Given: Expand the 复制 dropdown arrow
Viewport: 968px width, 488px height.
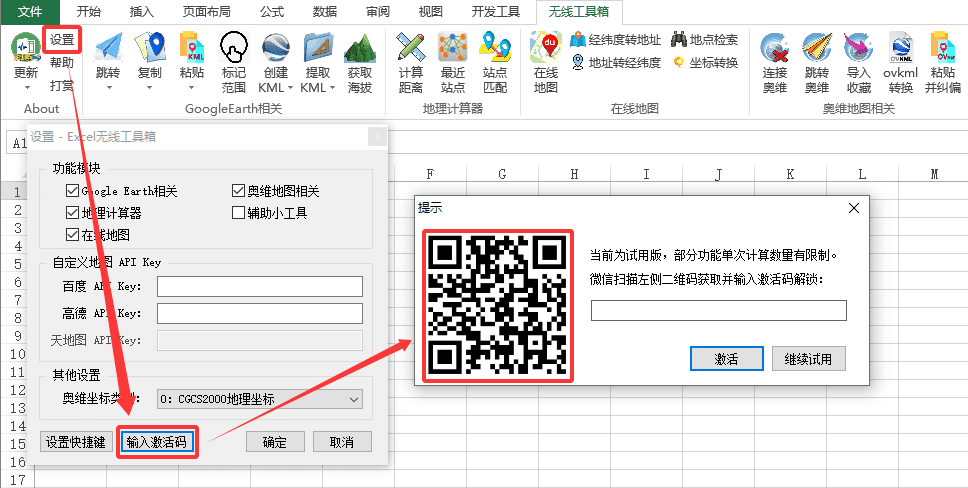Looking at the screenshot, I should point(150,87).
